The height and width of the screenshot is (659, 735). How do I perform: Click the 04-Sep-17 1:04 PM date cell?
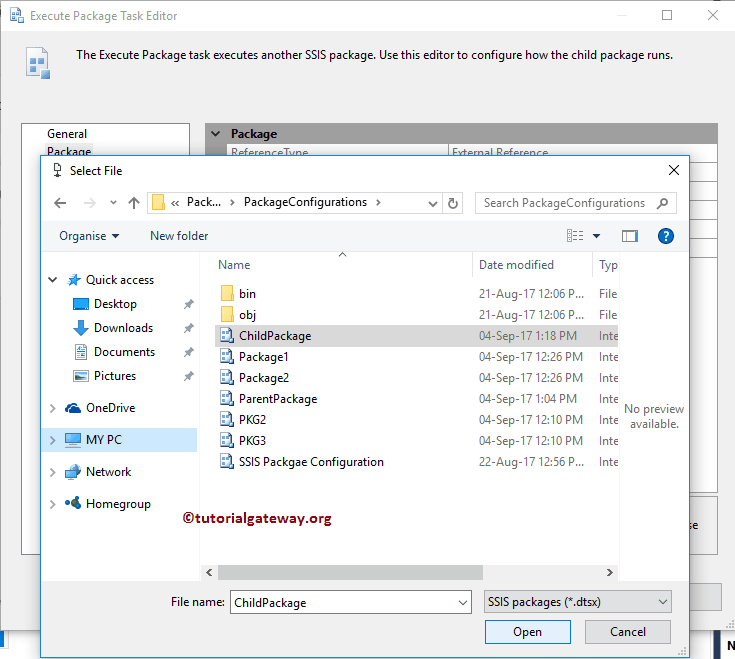point(528,399)
